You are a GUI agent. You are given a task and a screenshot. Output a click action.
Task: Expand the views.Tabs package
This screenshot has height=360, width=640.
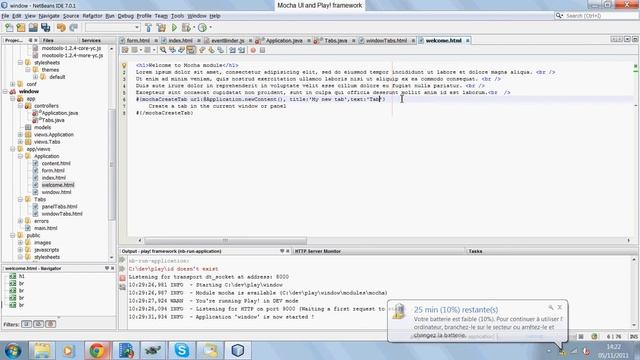pyautogui.click(x=20, y=142)
